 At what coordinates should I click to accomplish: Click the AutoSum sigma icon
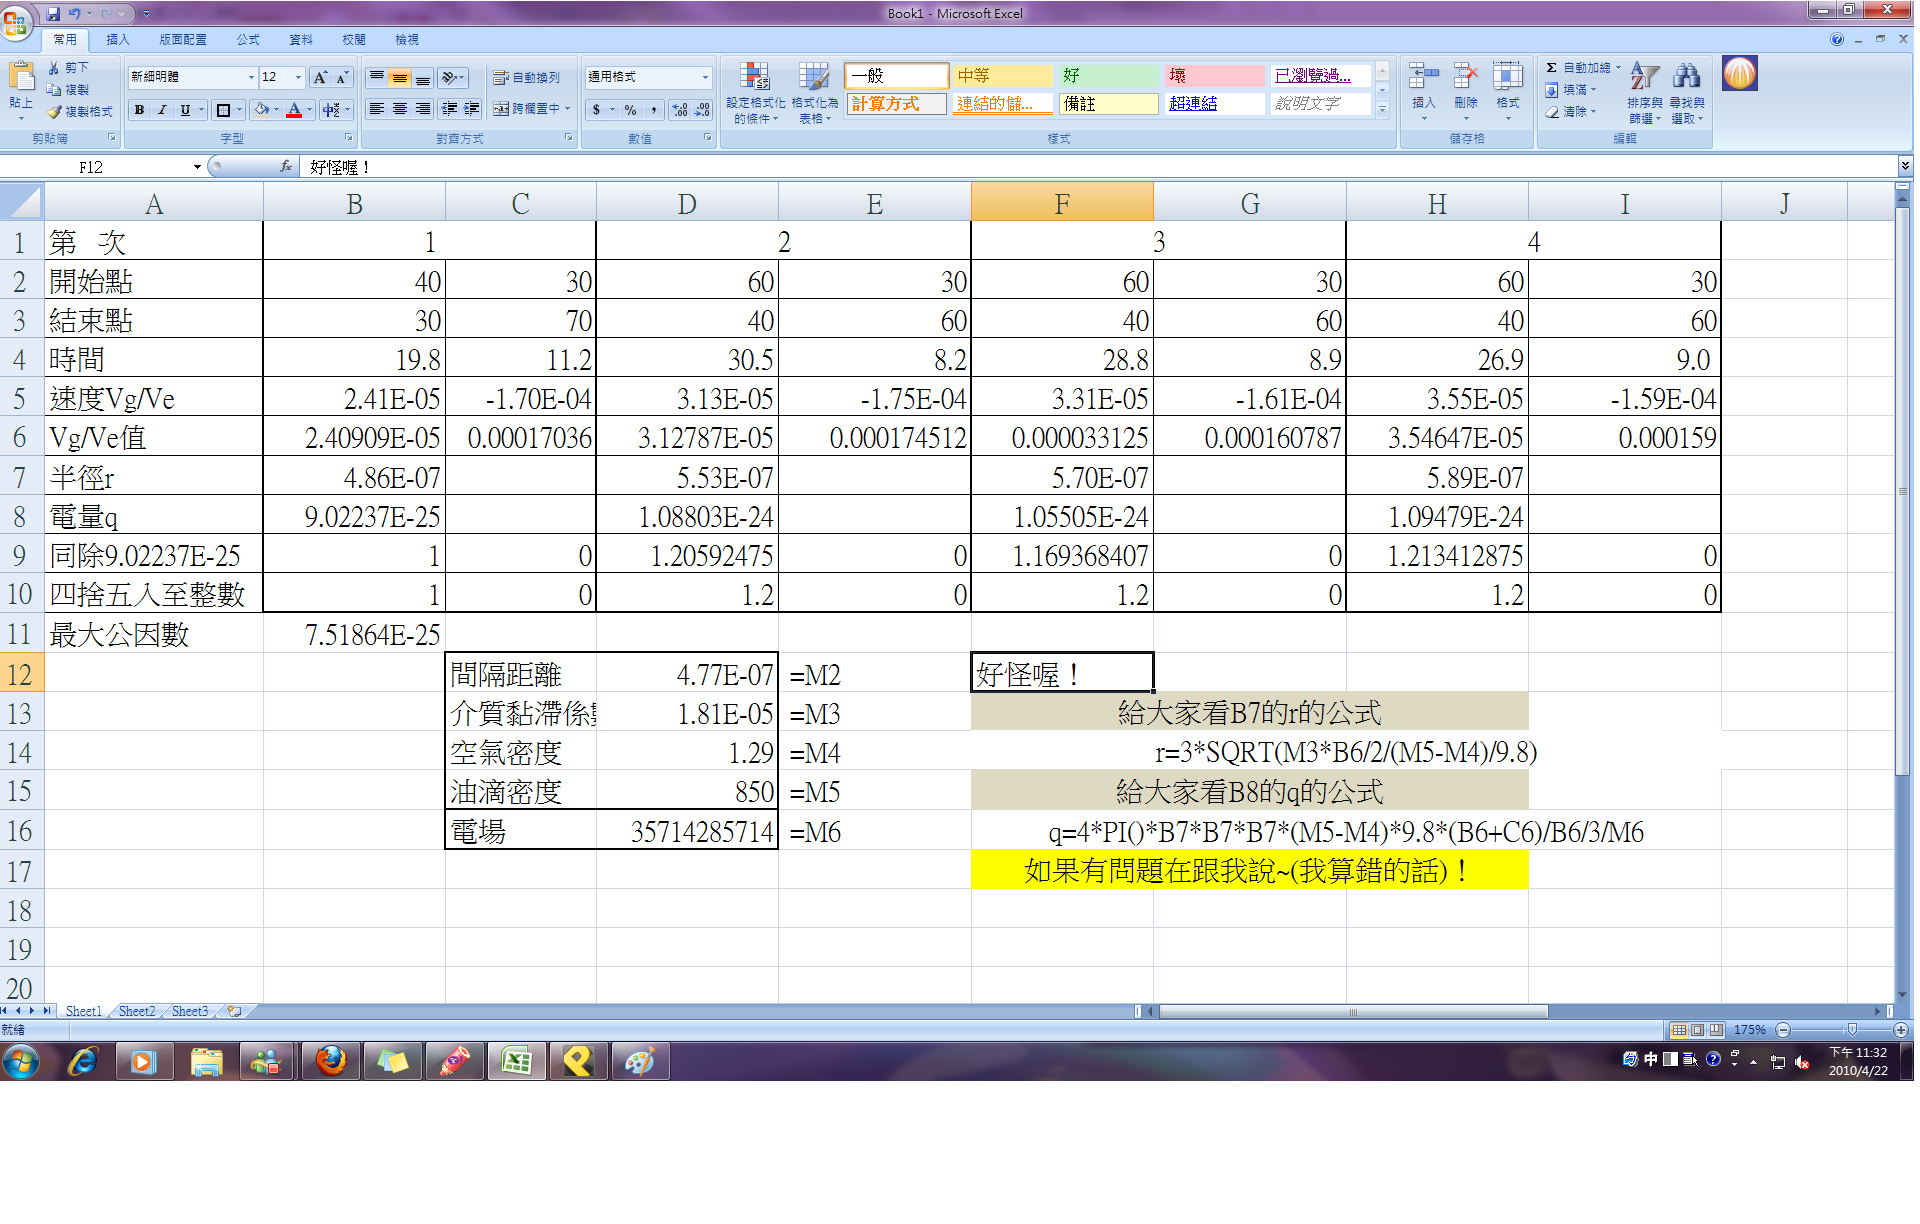point(1551,67)
